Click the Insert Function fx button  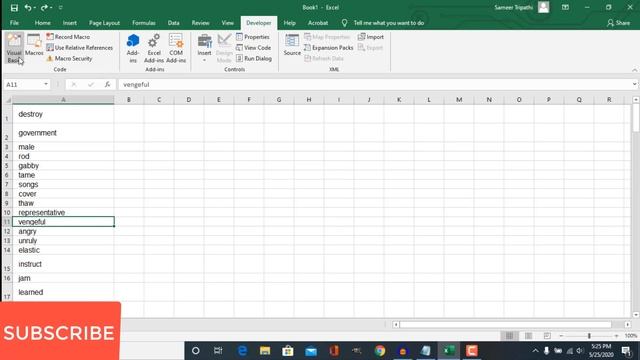click(107, 84)
